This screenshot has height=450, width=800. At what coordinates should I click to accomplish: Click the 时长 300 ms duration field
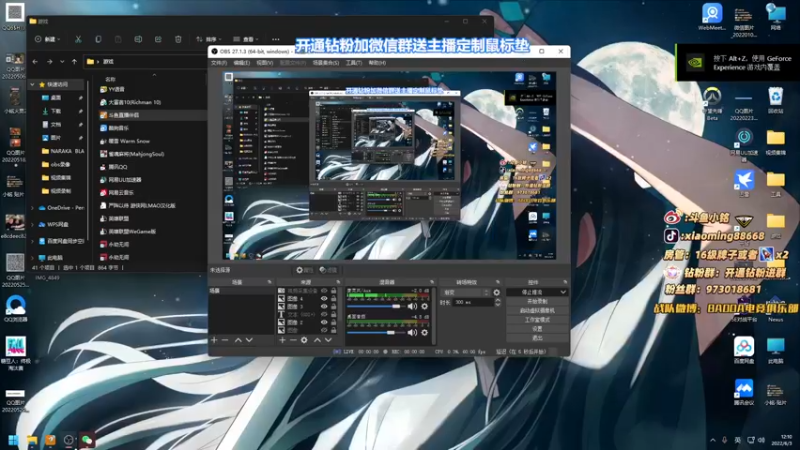(x=473, y=303)
